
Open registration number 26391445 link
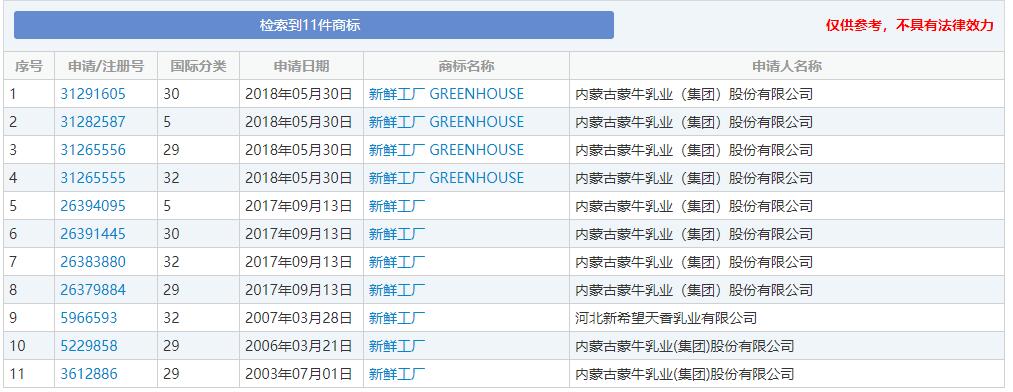click(x=93, y=234)
